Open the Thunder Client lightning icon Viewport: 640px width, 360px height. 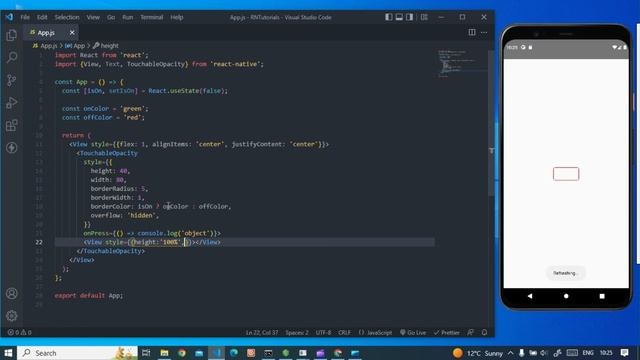click(11, 147)
